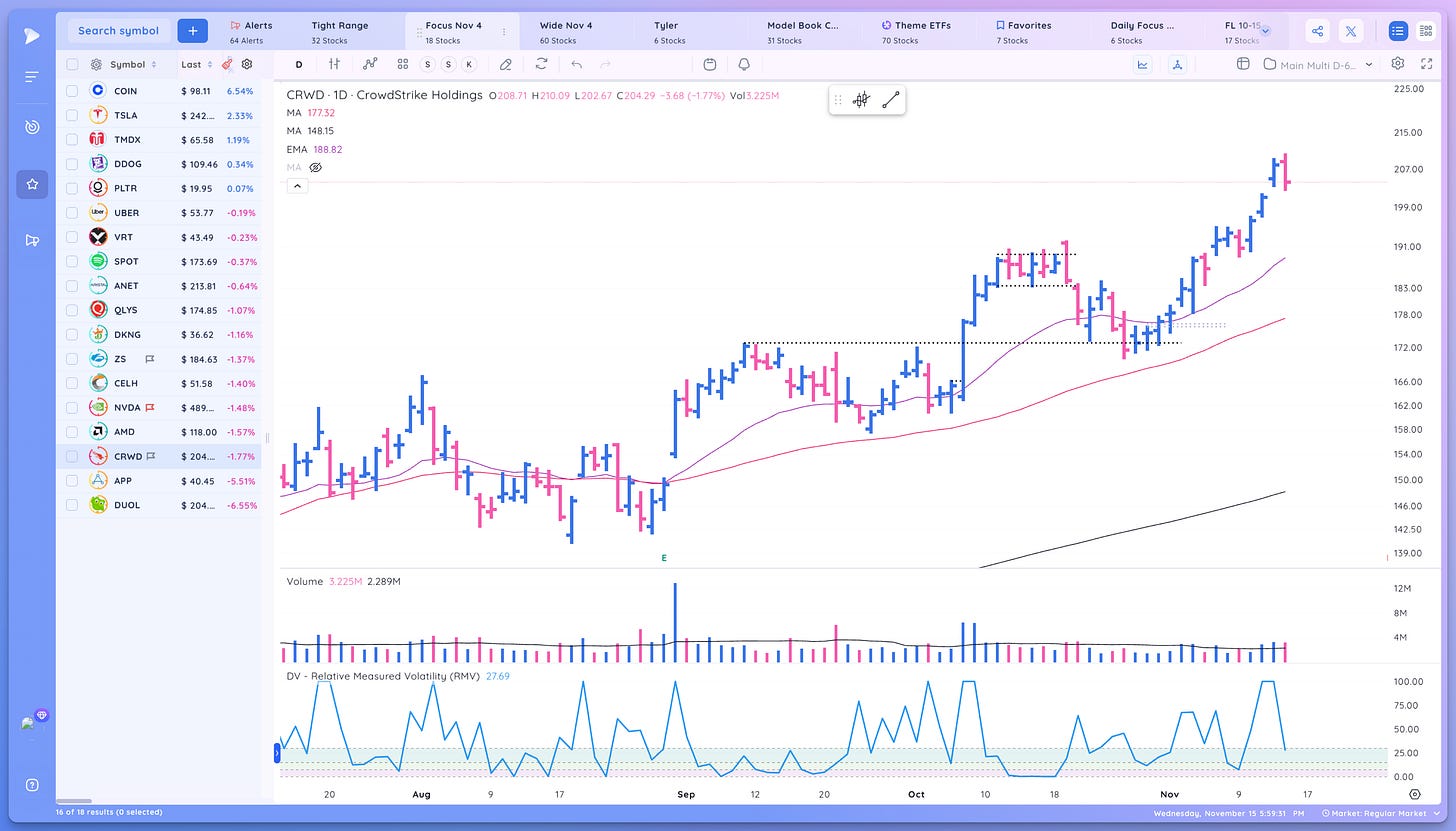Screen dimensions: 1456x831
Task: Open the star watchlists icon in sidebar
Action: 32,184
